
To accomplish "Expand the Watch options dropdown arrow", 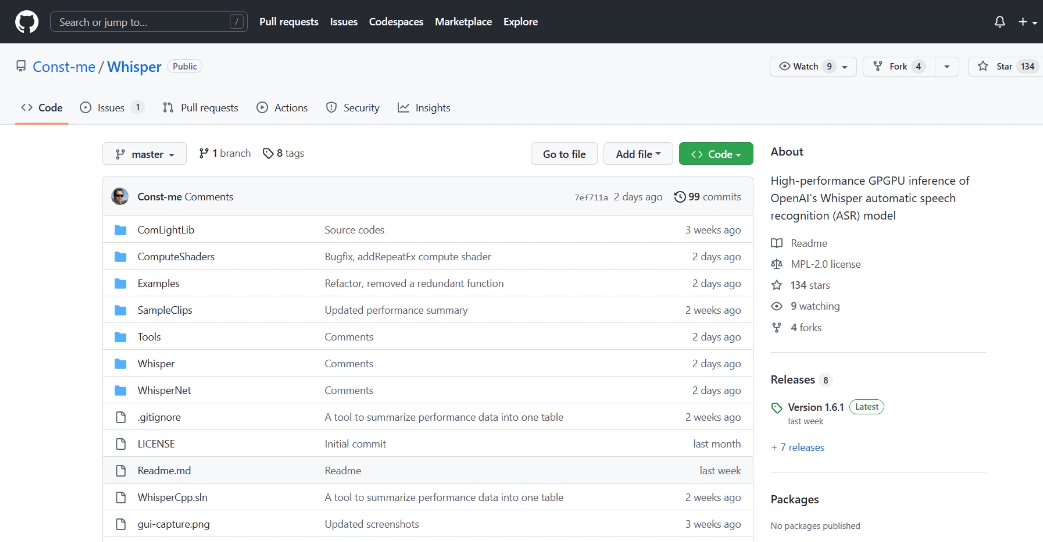I will pyautogui.click(x=845, y=67).
